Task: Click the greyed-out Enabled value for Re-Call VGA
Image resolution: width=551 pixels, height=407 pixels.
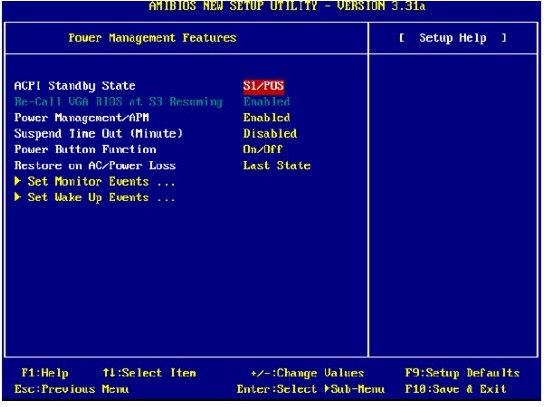Action: [266, 102]
